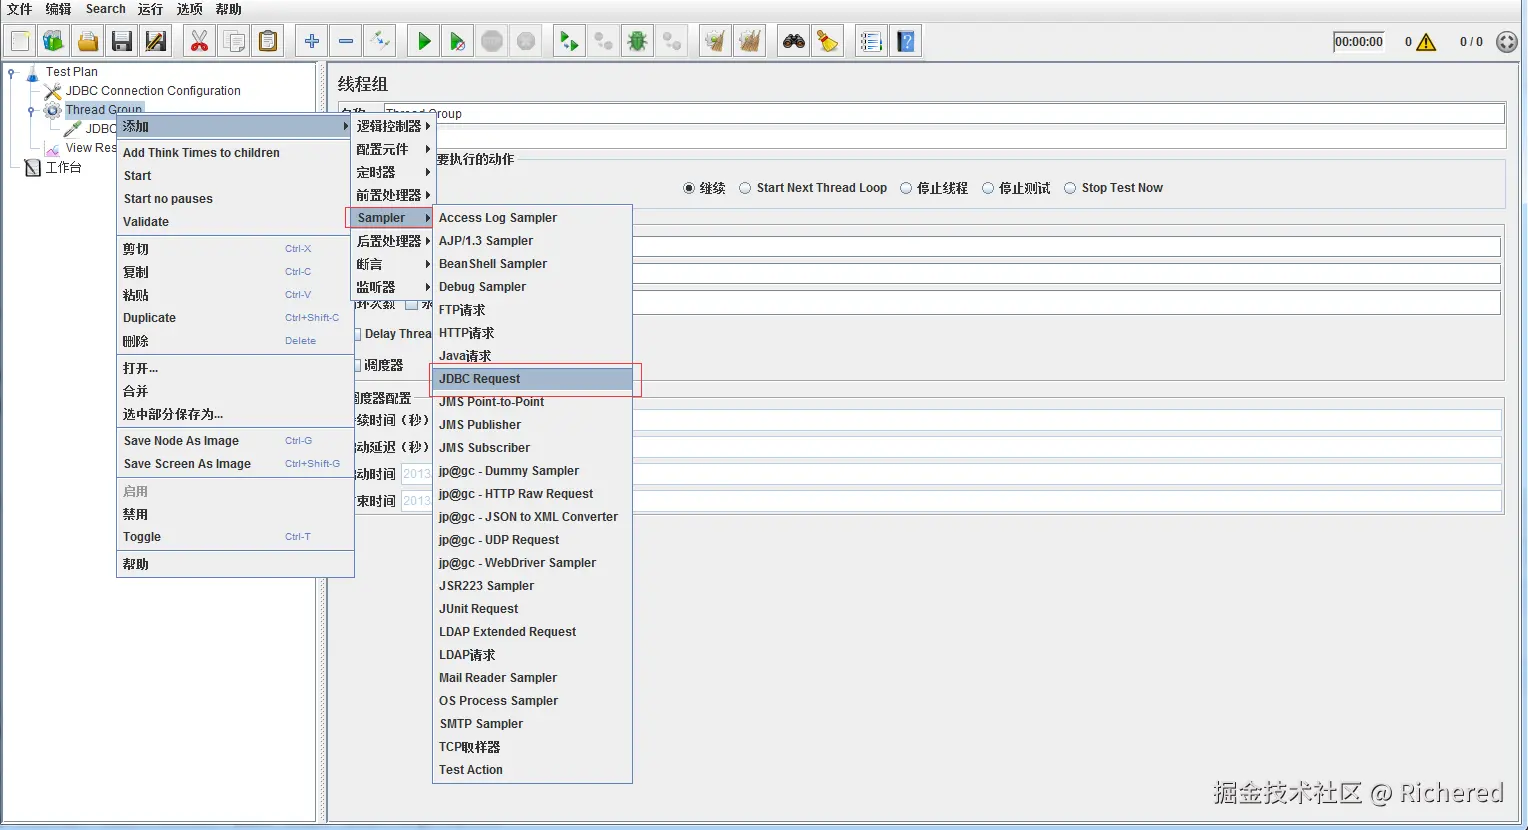Select the Stop Test Now radio option
The width and height of the screenshot is (1528, 830).
click(x=1070, y=188)
